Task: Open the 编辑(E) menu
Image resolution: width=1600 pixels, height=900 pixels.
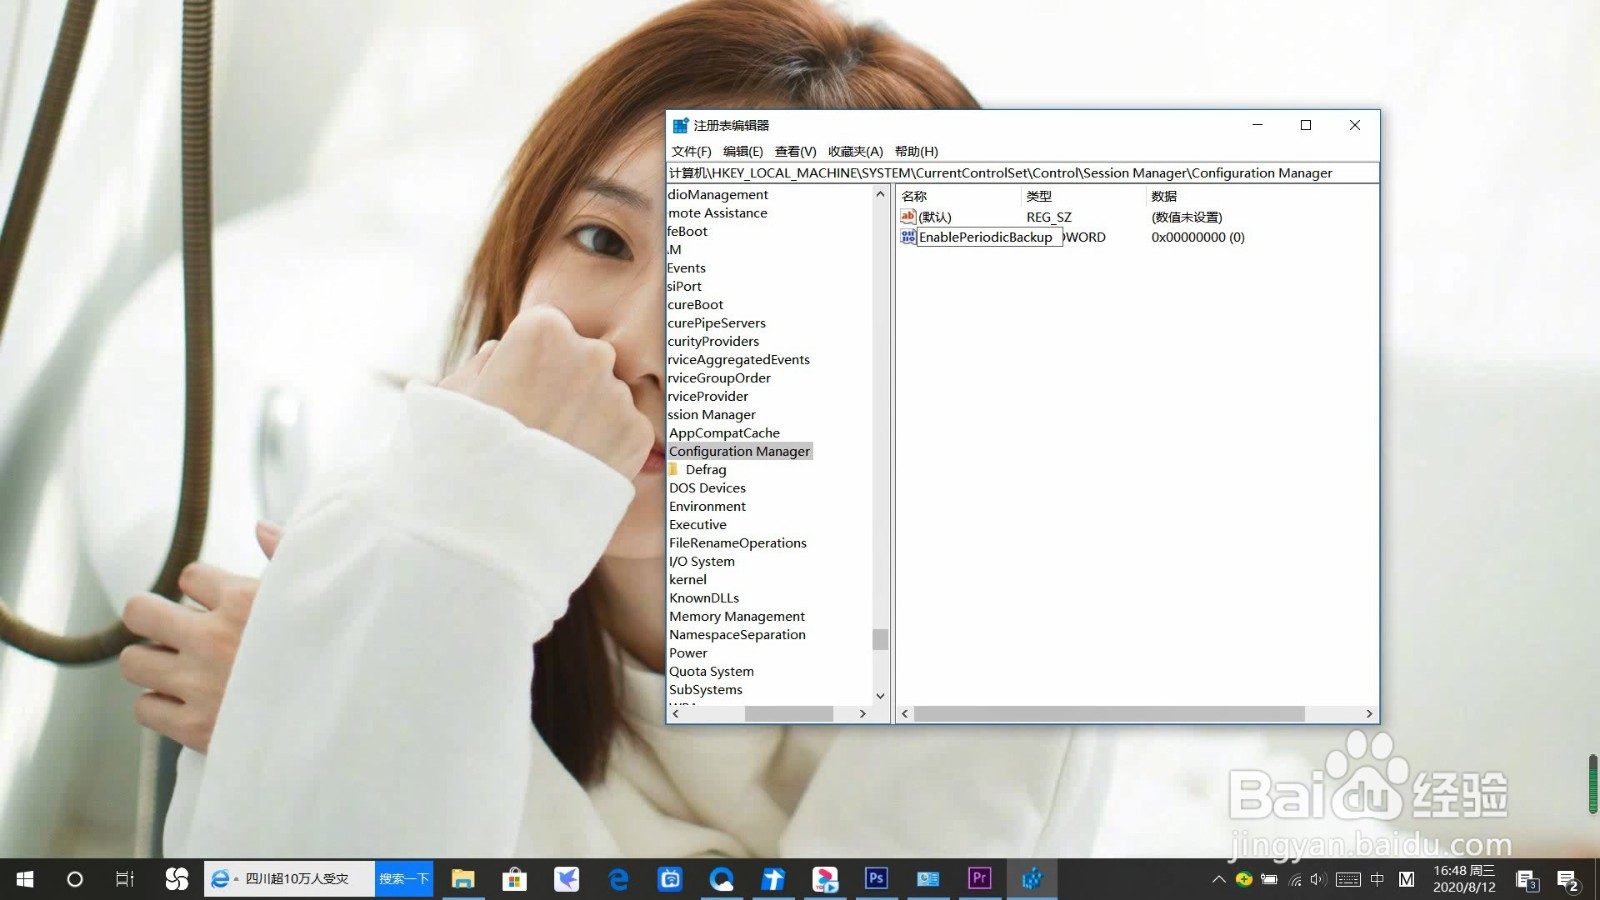Action: point(743,152)
